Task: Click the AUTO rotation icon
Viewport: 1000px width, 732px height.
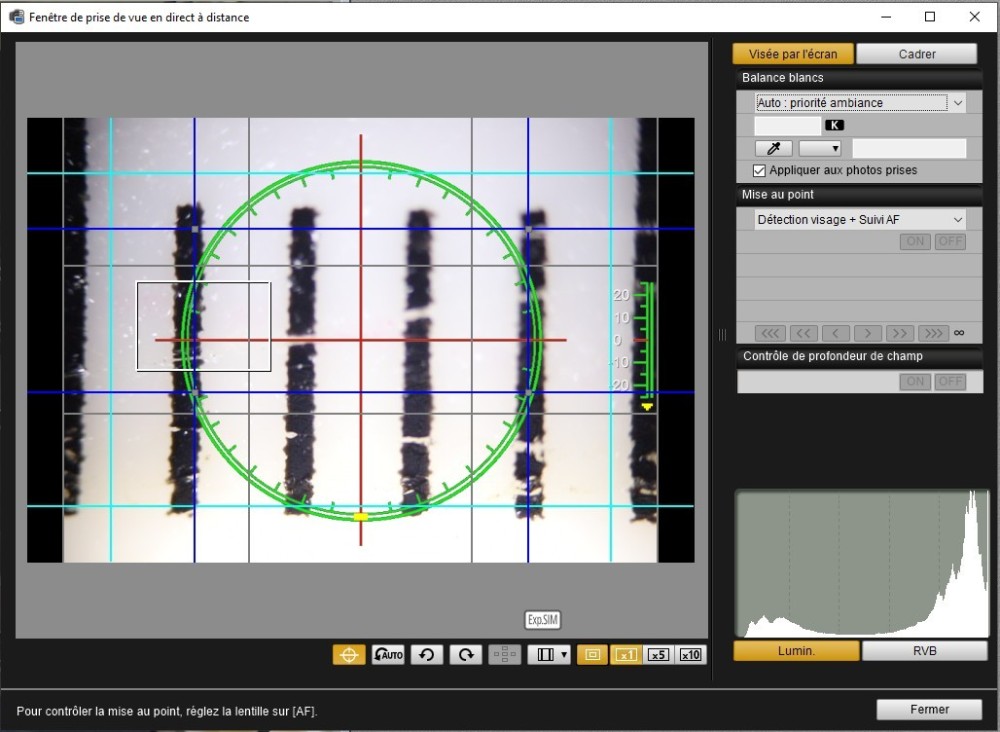Action: tap(388, 655)
